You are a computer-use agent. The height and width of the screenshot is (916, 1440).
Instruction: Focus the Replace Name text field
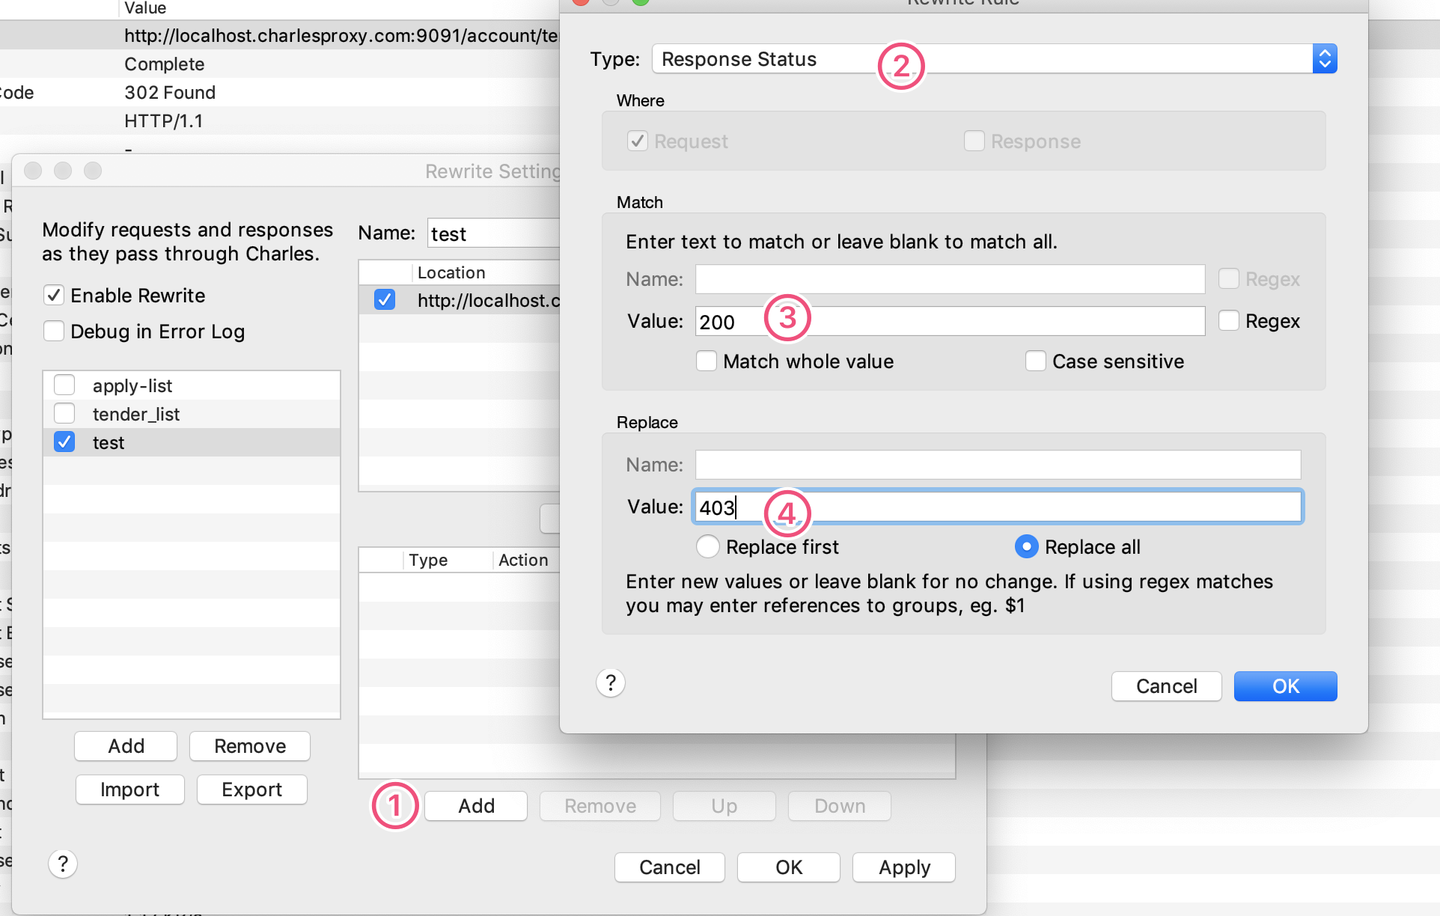998,465
